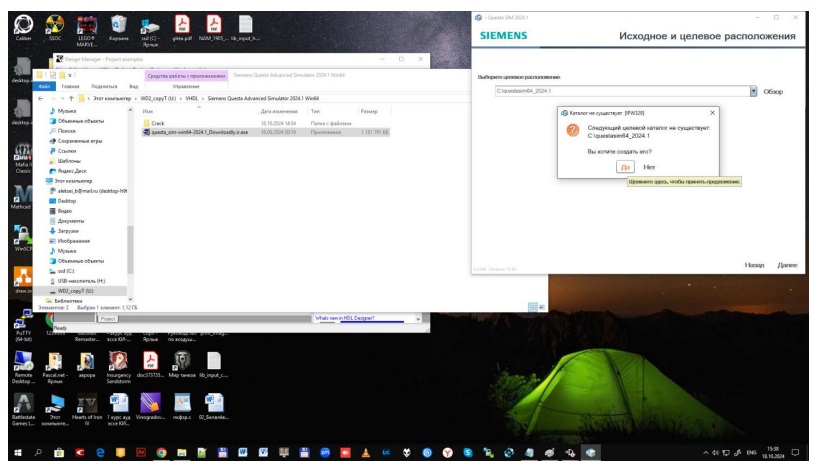Open the Caliber desktop shortcut icon

(24, 24)
